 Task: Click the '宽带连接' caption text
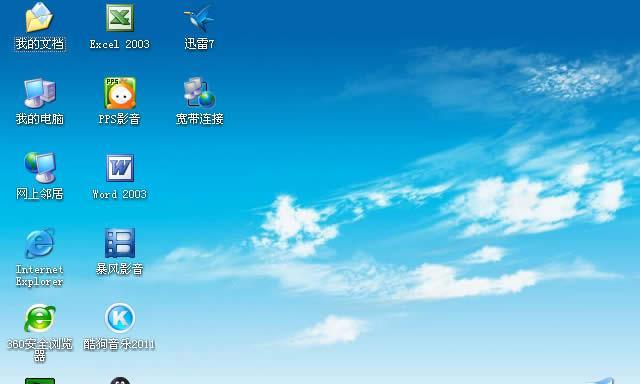(x=200, y=119)
